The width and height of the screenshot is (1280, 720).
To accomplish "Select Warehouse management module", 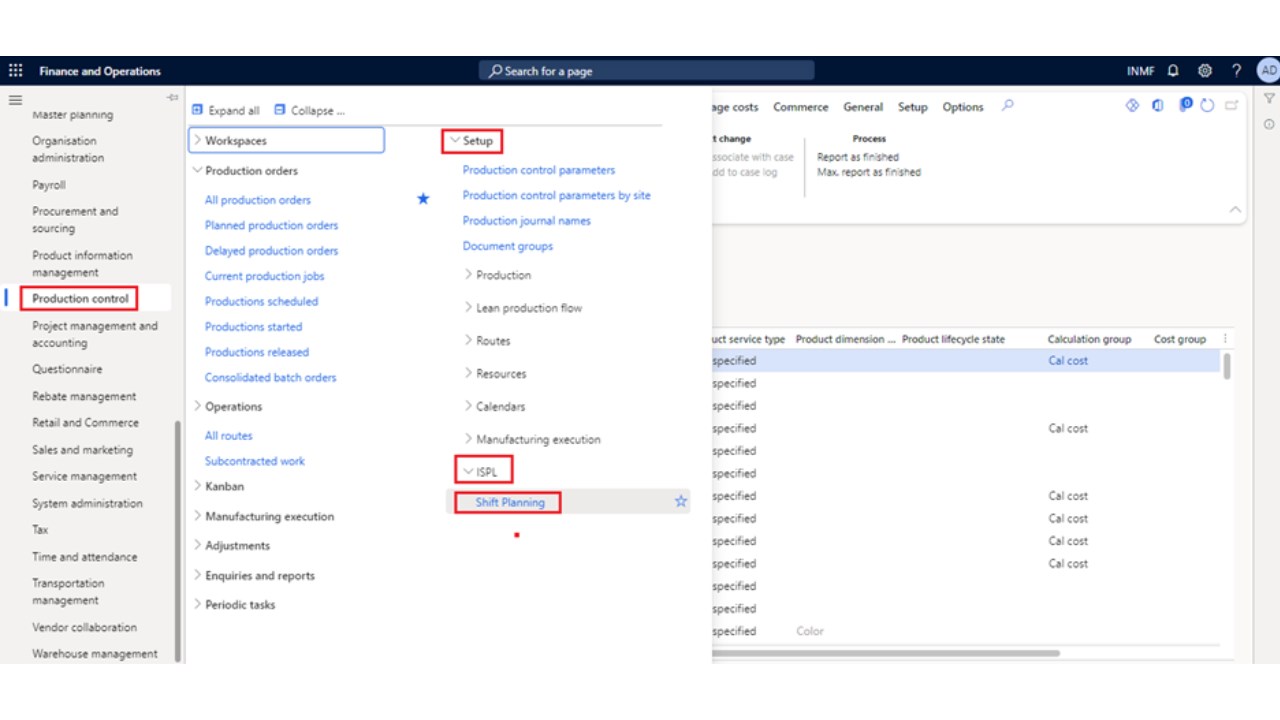I will coord(94,654).
